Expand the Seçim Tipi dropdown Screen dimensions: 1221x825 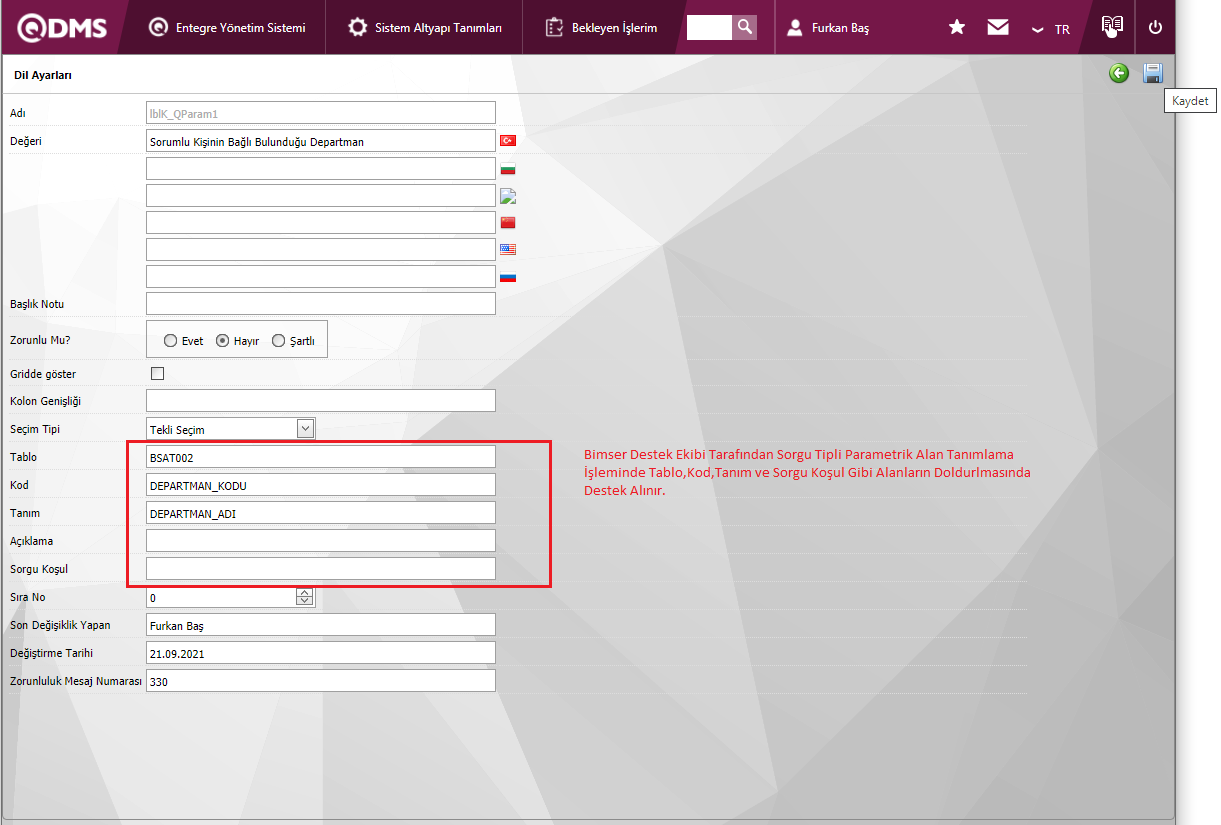[x=306, y=429]
